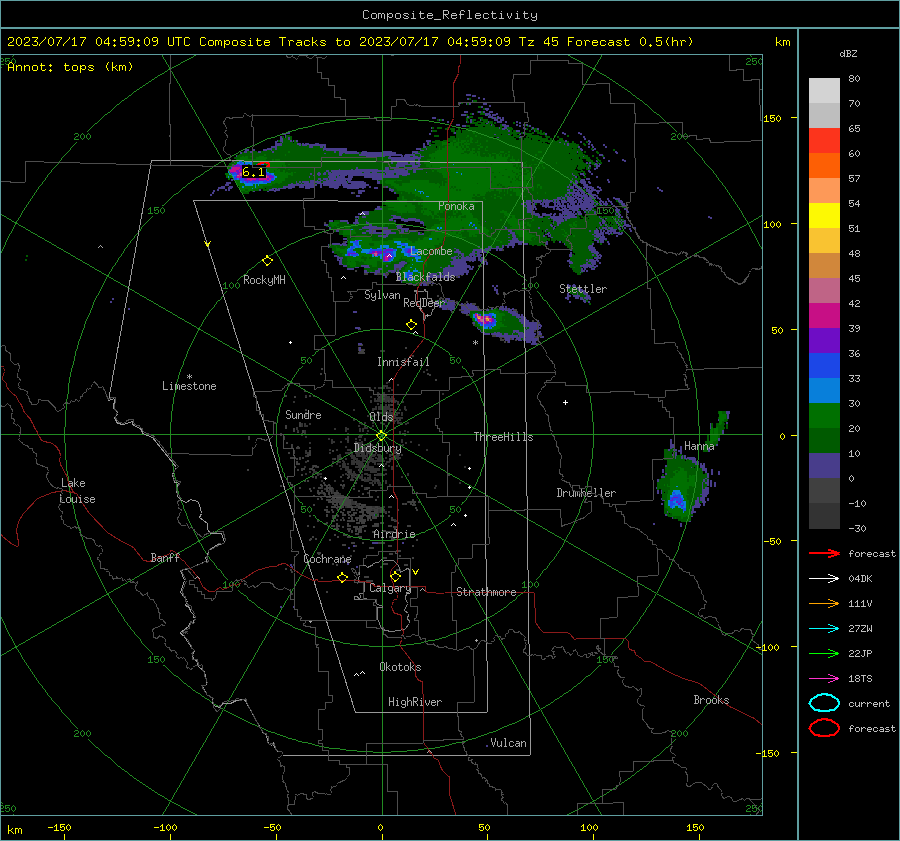
Task: Click the Limestone label
Action: pos(189,386)
